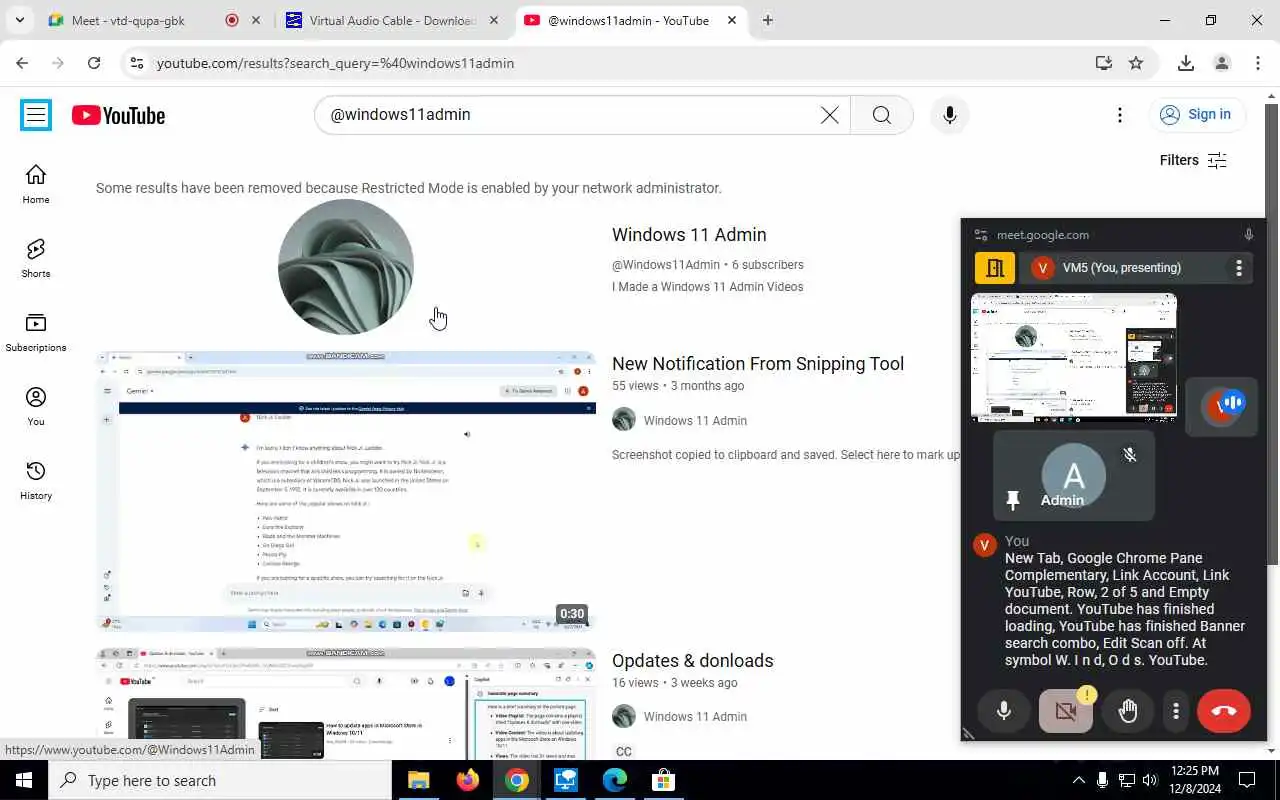Viewport: 1280px width, 800px height.
Task: Click the Admin participant tile
Action: [x=1074, y=477]
